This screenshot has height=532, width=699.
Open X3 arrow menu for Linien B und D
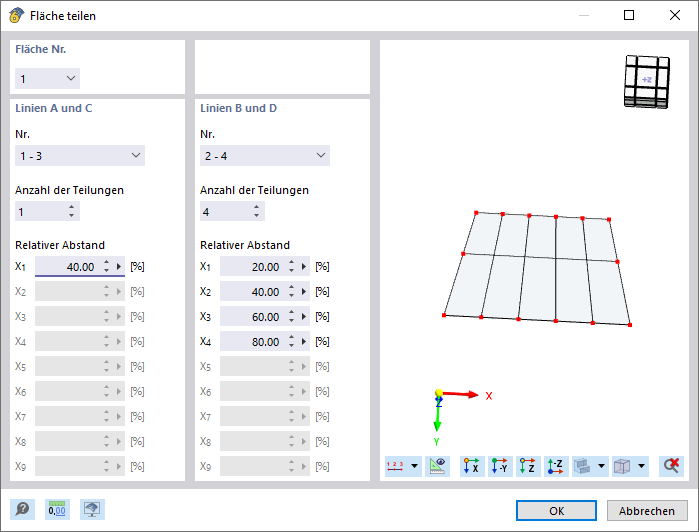pos(304,317)
